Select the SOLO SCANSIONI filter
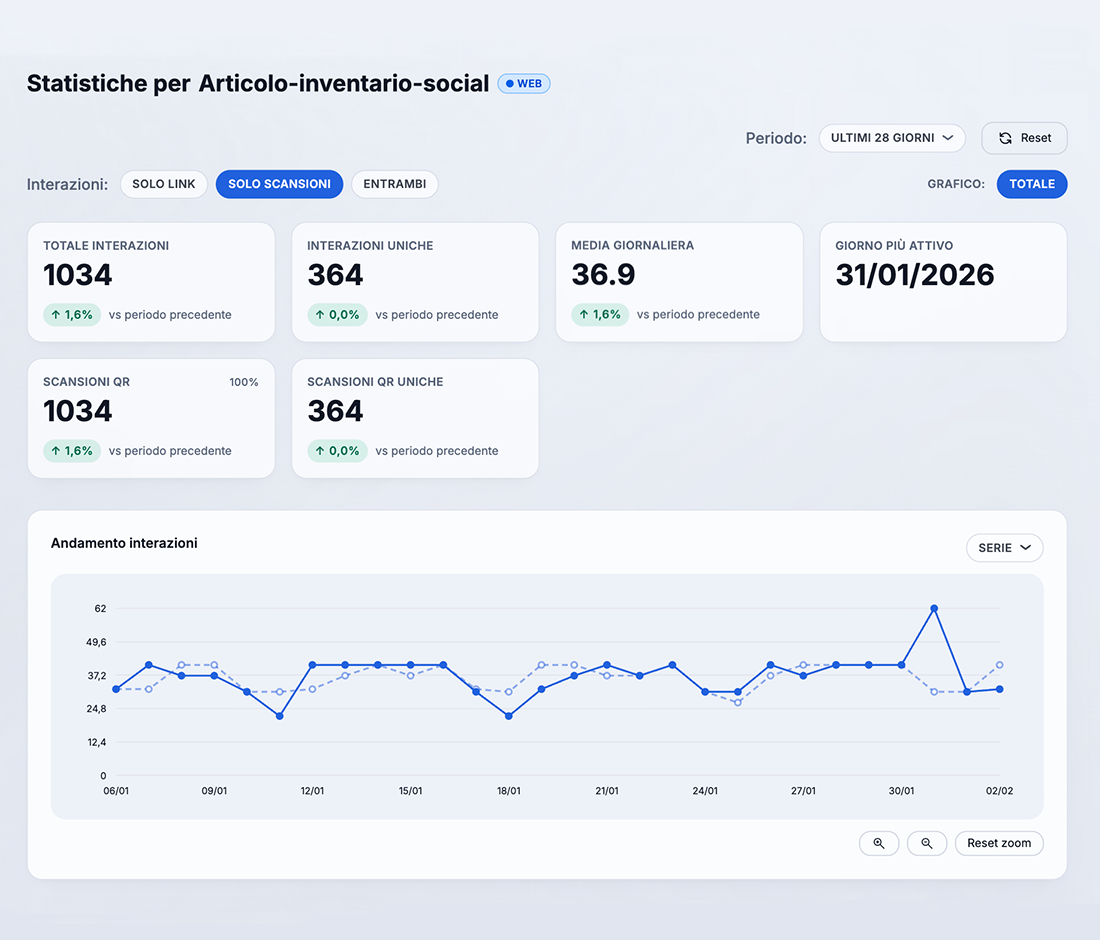This screenshot has width=1100, height=940. (279, 184)
